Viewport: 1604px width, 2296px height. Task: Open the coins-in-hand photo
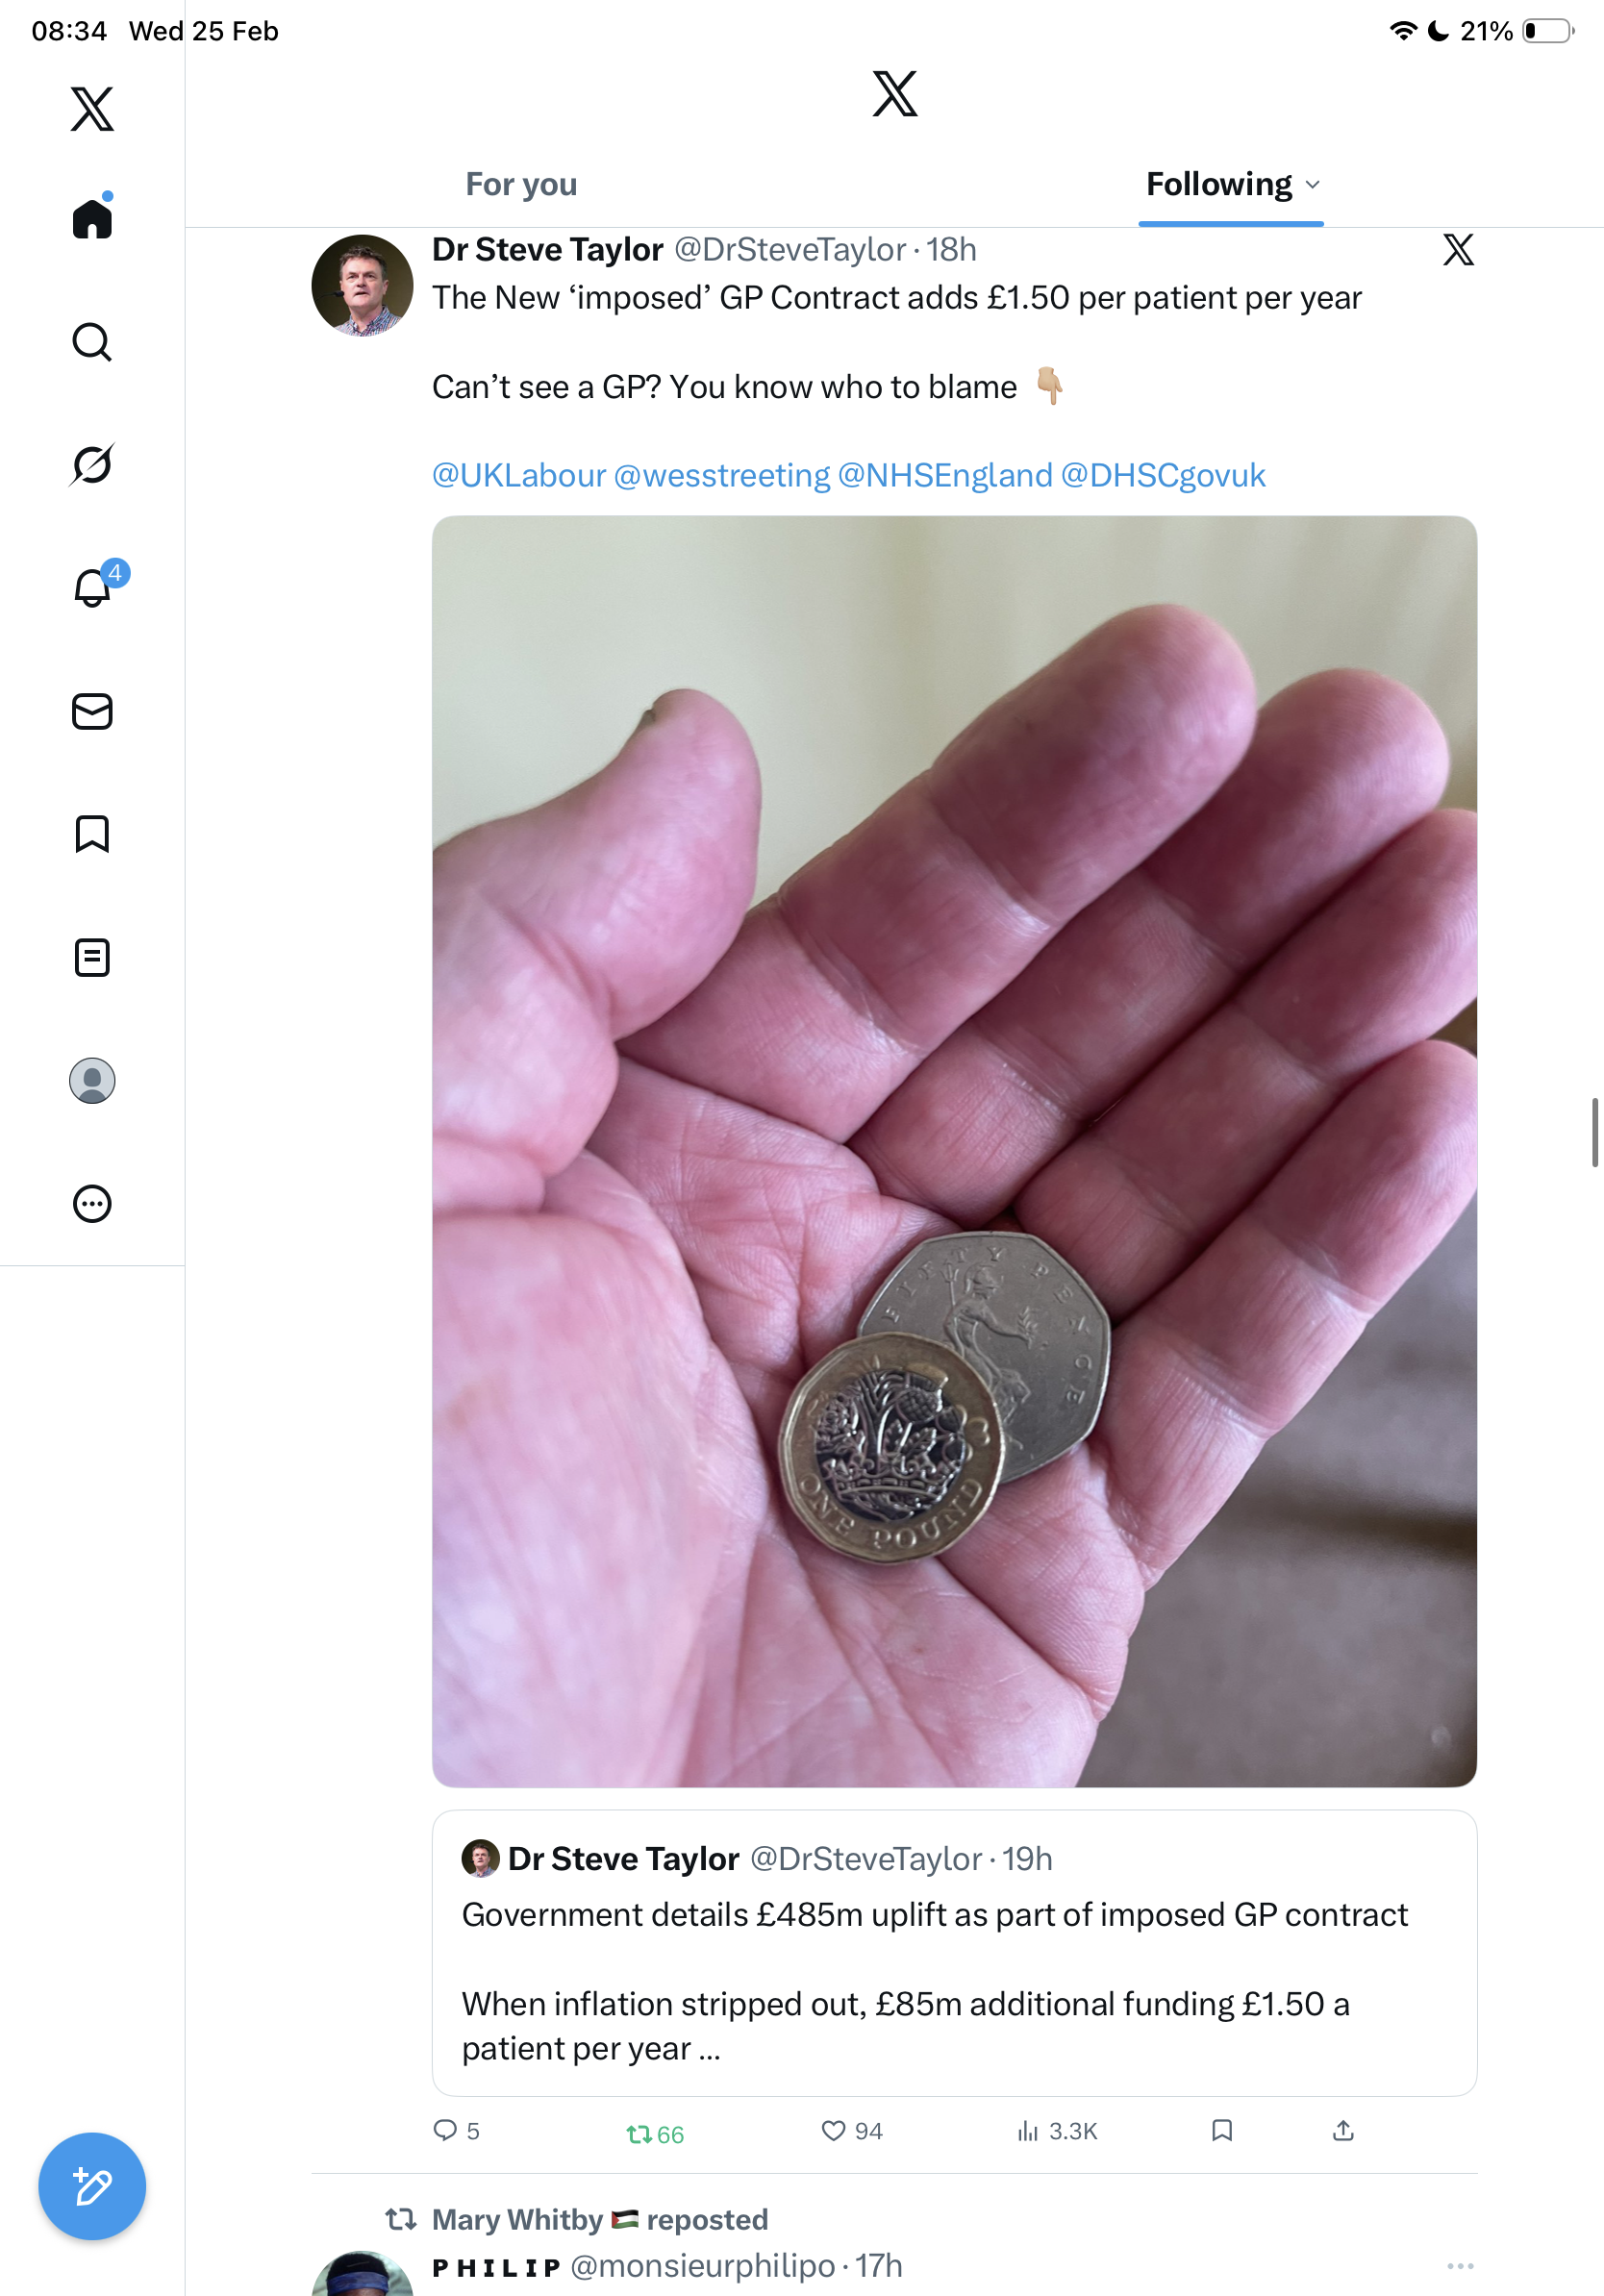point(954,1150)
